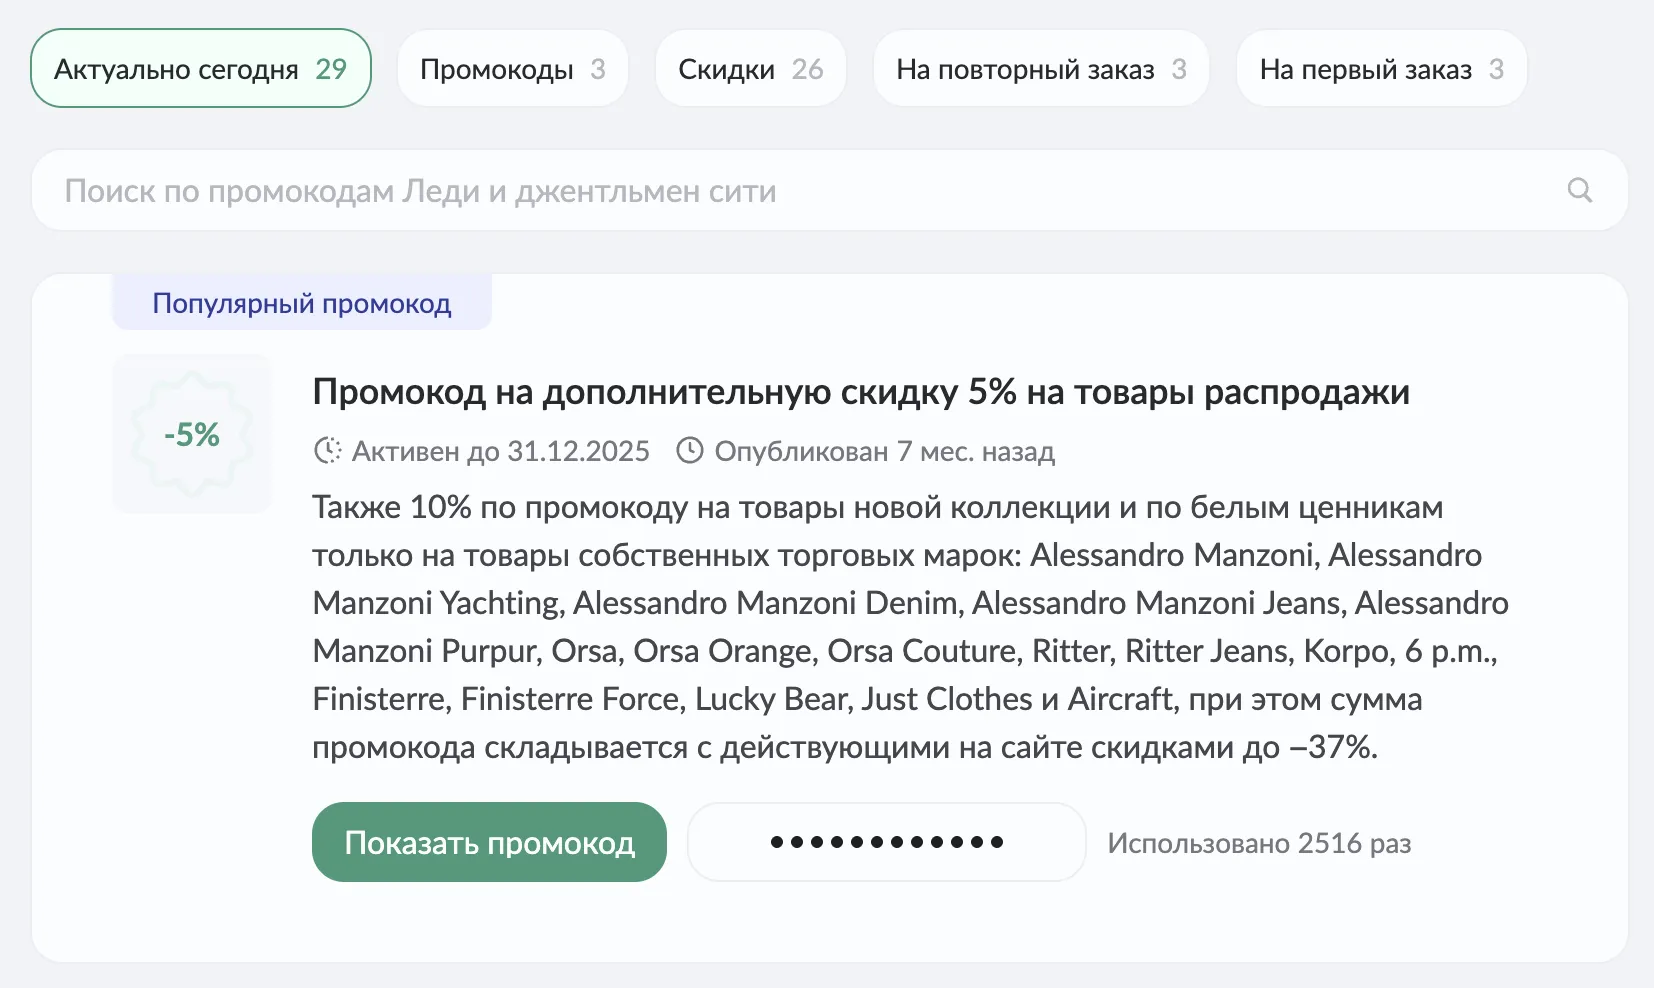Viewport: 1654px width, 988px height.
Task: Click the -5% discount badge
Action: (192, 434)
